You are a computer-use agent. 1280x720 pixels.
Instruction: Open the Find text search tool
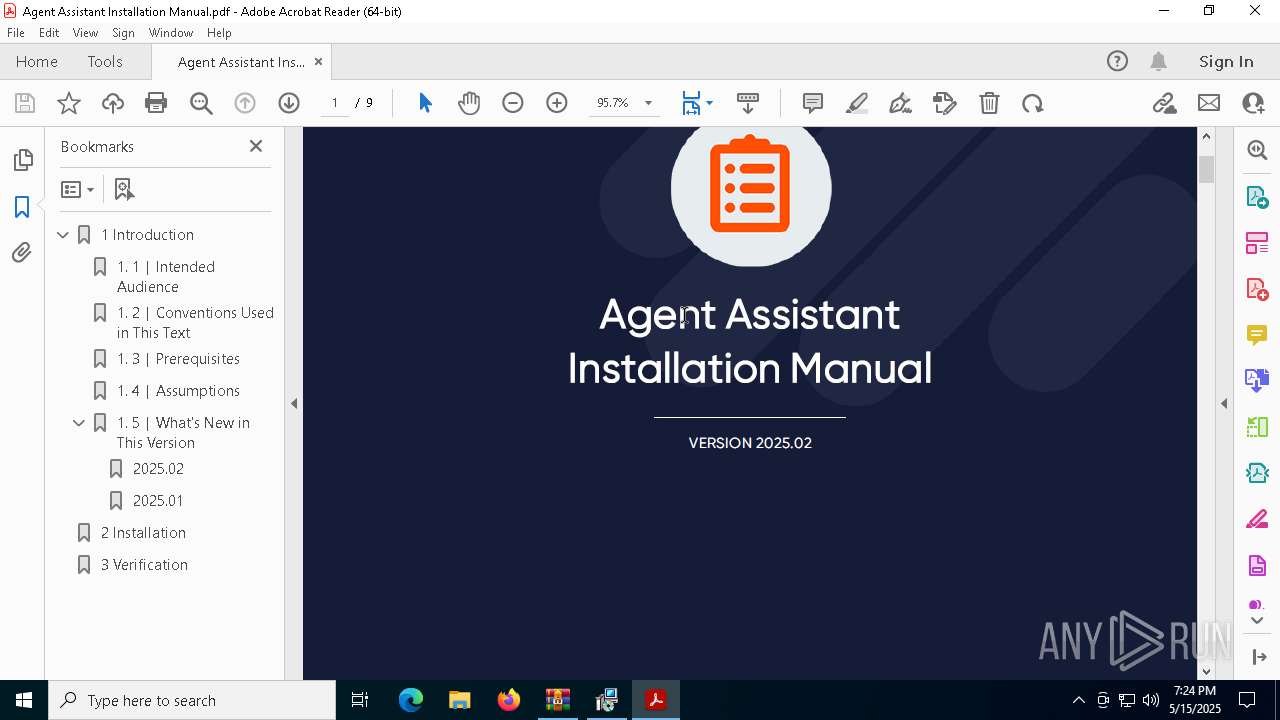201,103
